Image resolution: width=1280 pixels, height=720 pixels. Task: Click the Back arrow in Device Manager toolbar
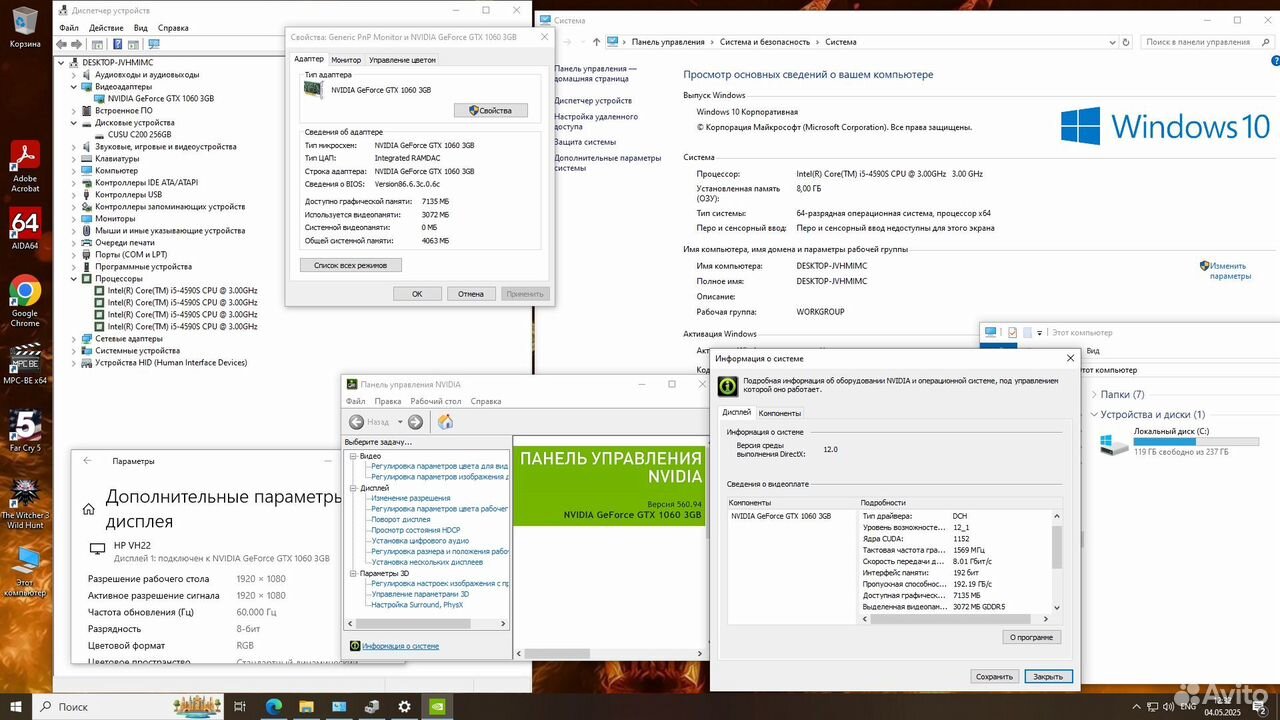click(x=62, y=44)
